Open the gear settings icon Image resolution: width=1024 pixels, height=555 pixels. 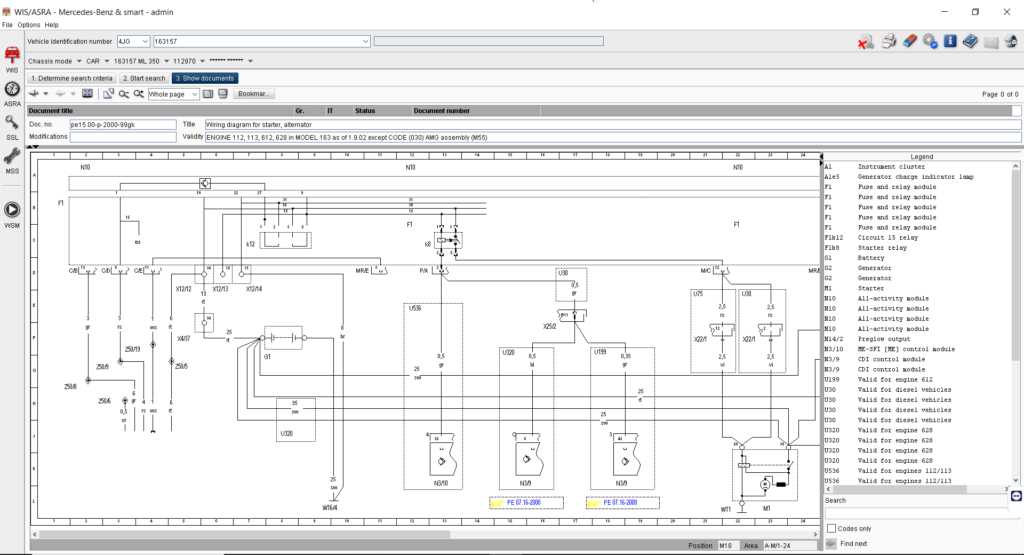930,42
